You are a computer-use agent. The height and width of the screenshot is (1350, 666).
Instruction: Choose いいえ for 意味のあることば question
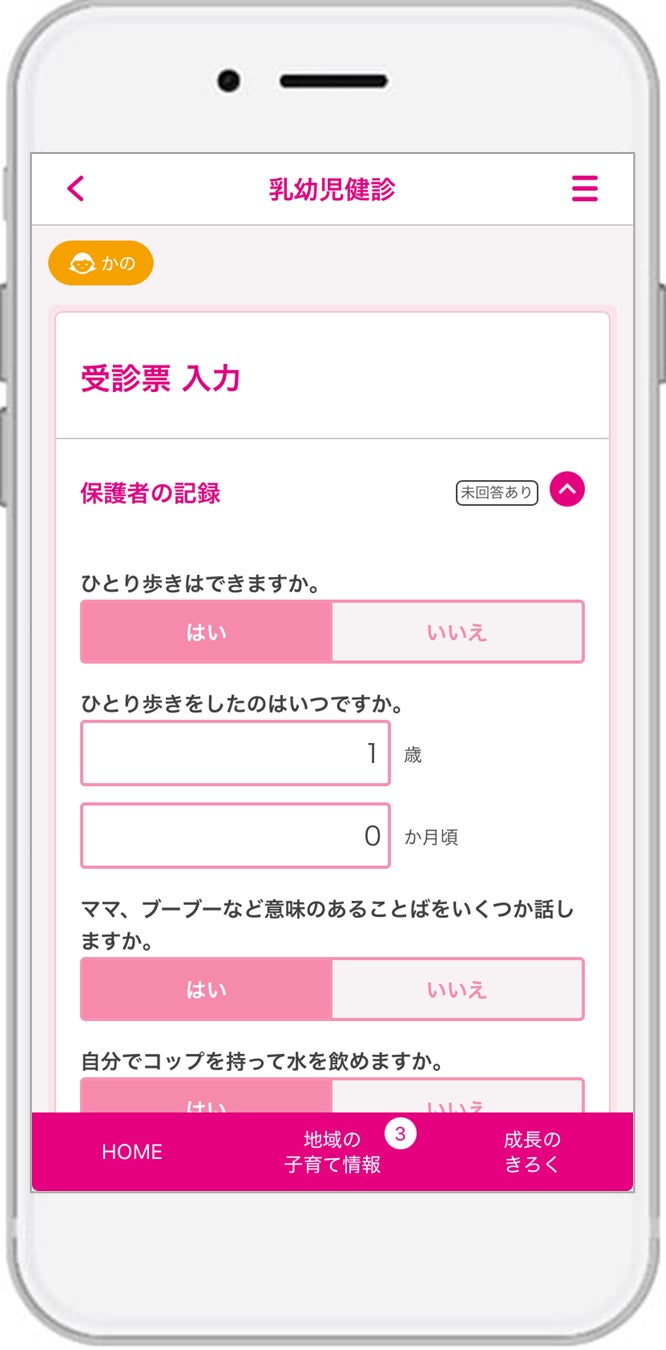(x=457, y=989)
